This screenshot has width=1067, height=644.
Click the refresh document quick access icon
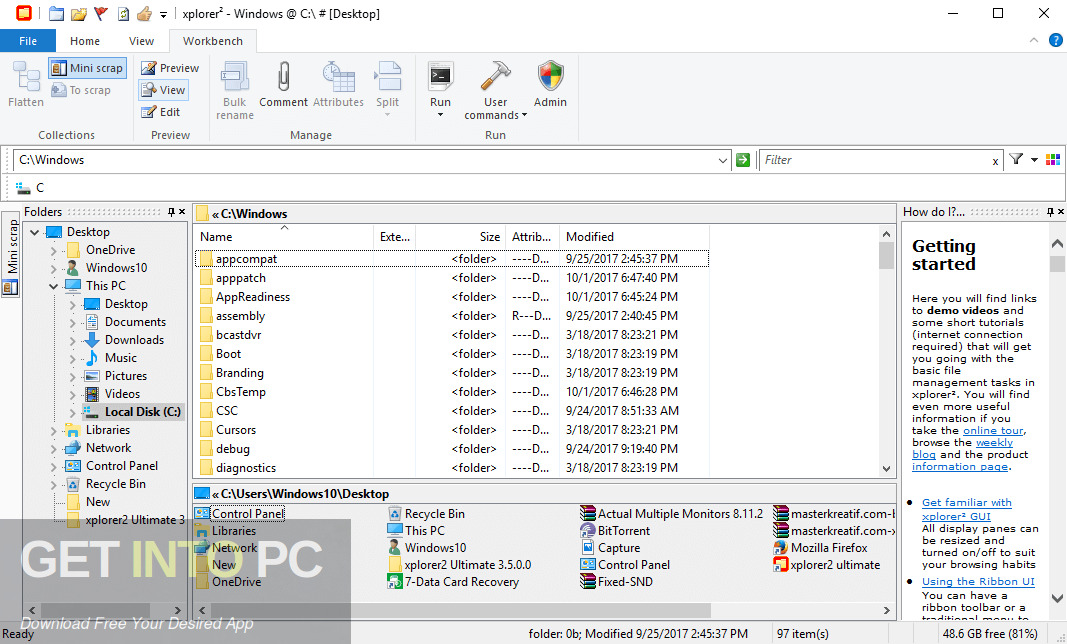[123, 14]
